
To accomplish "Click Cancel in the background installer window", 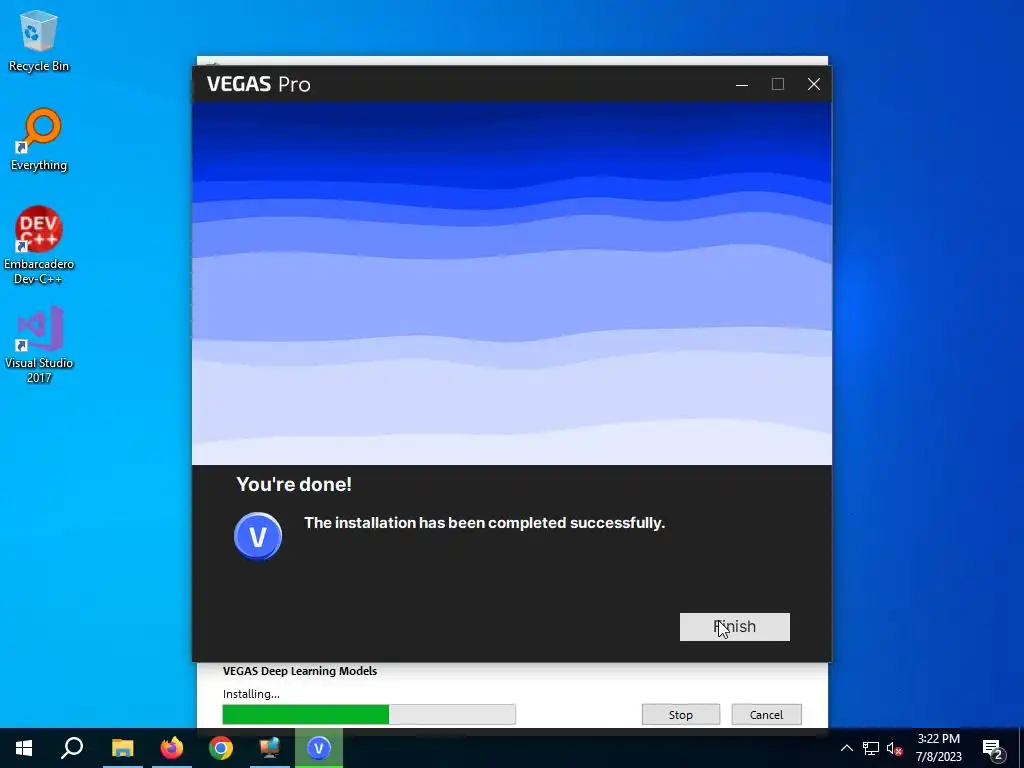I will pyautogui.click(x=766, y=714).
